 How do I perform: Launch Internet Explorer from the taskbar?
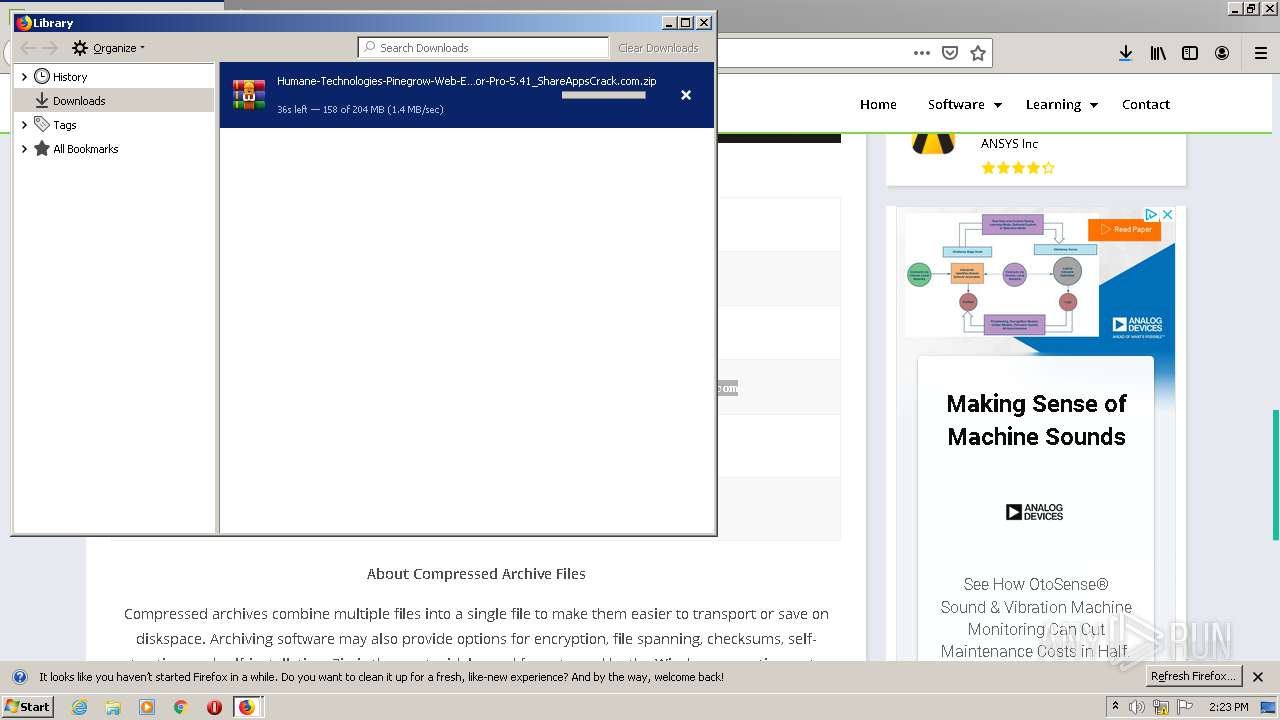(80, 707)
